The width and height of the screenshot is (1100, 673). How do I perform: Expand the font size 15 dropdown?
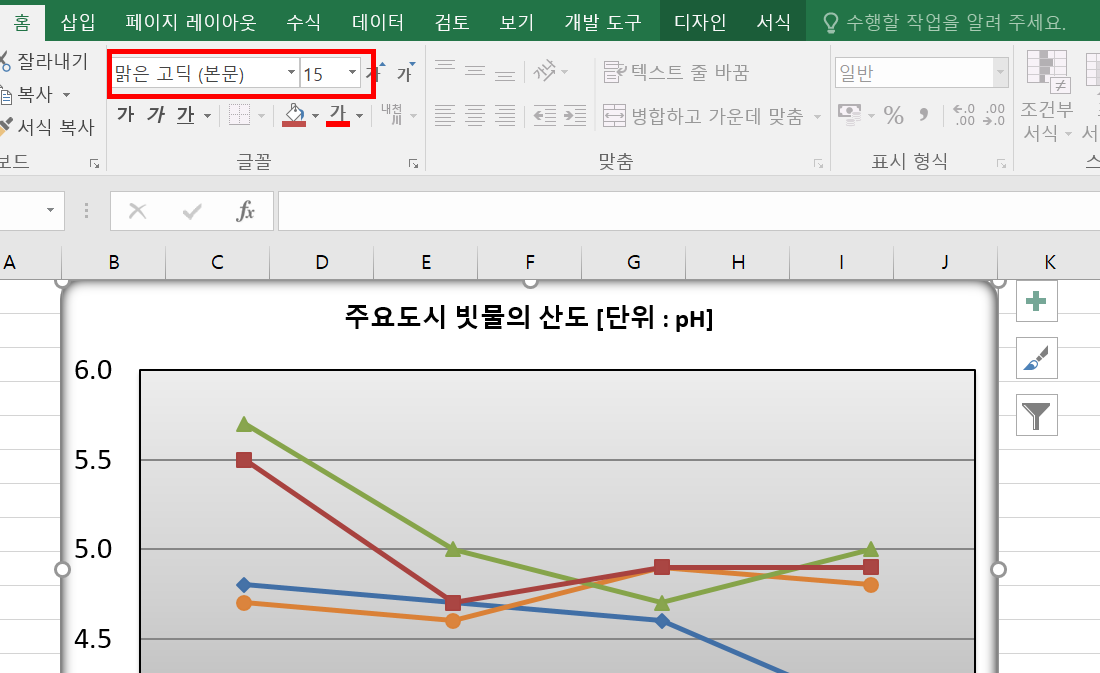352,73
